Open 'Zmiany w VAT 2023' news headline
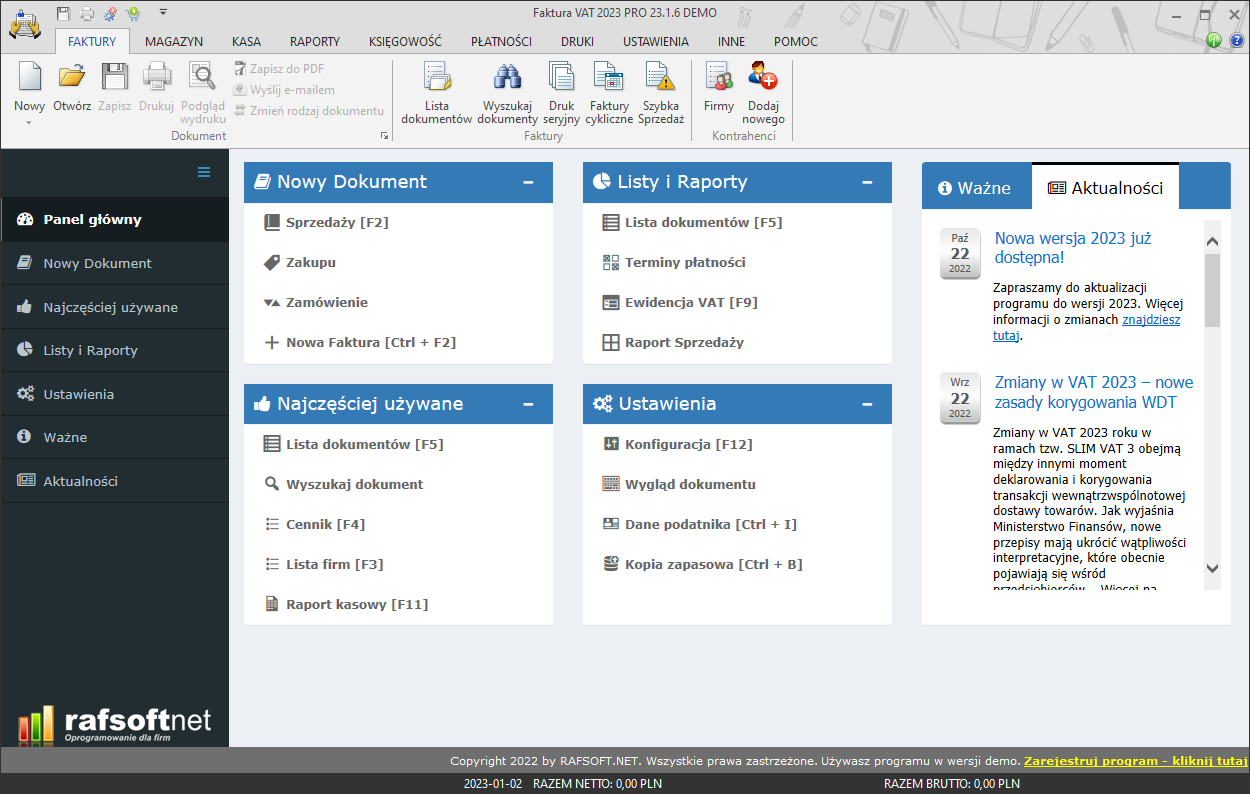 [1094, 392]
